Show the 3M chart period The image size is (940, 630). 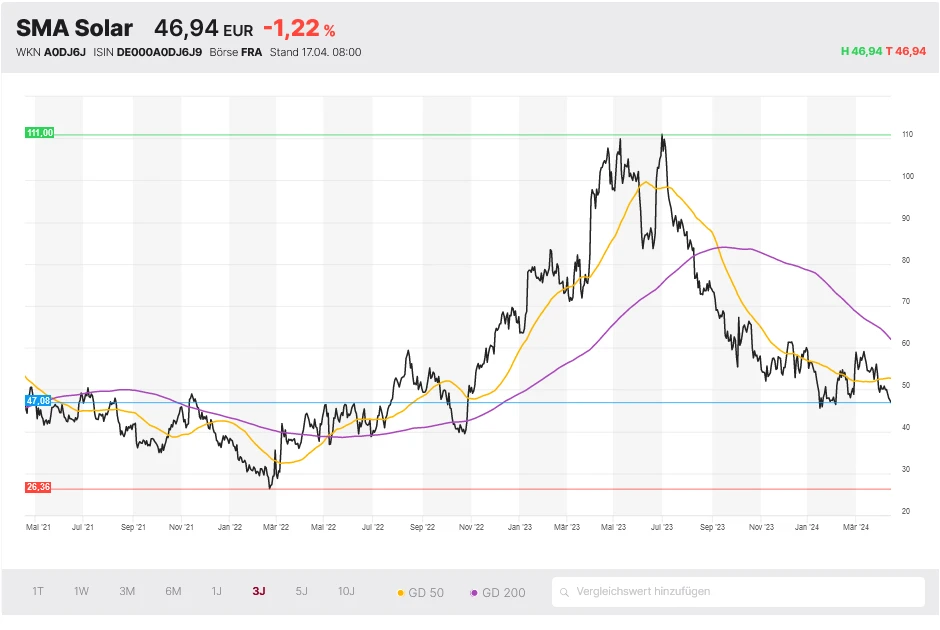pyautogui.click(x=127, y=591)
